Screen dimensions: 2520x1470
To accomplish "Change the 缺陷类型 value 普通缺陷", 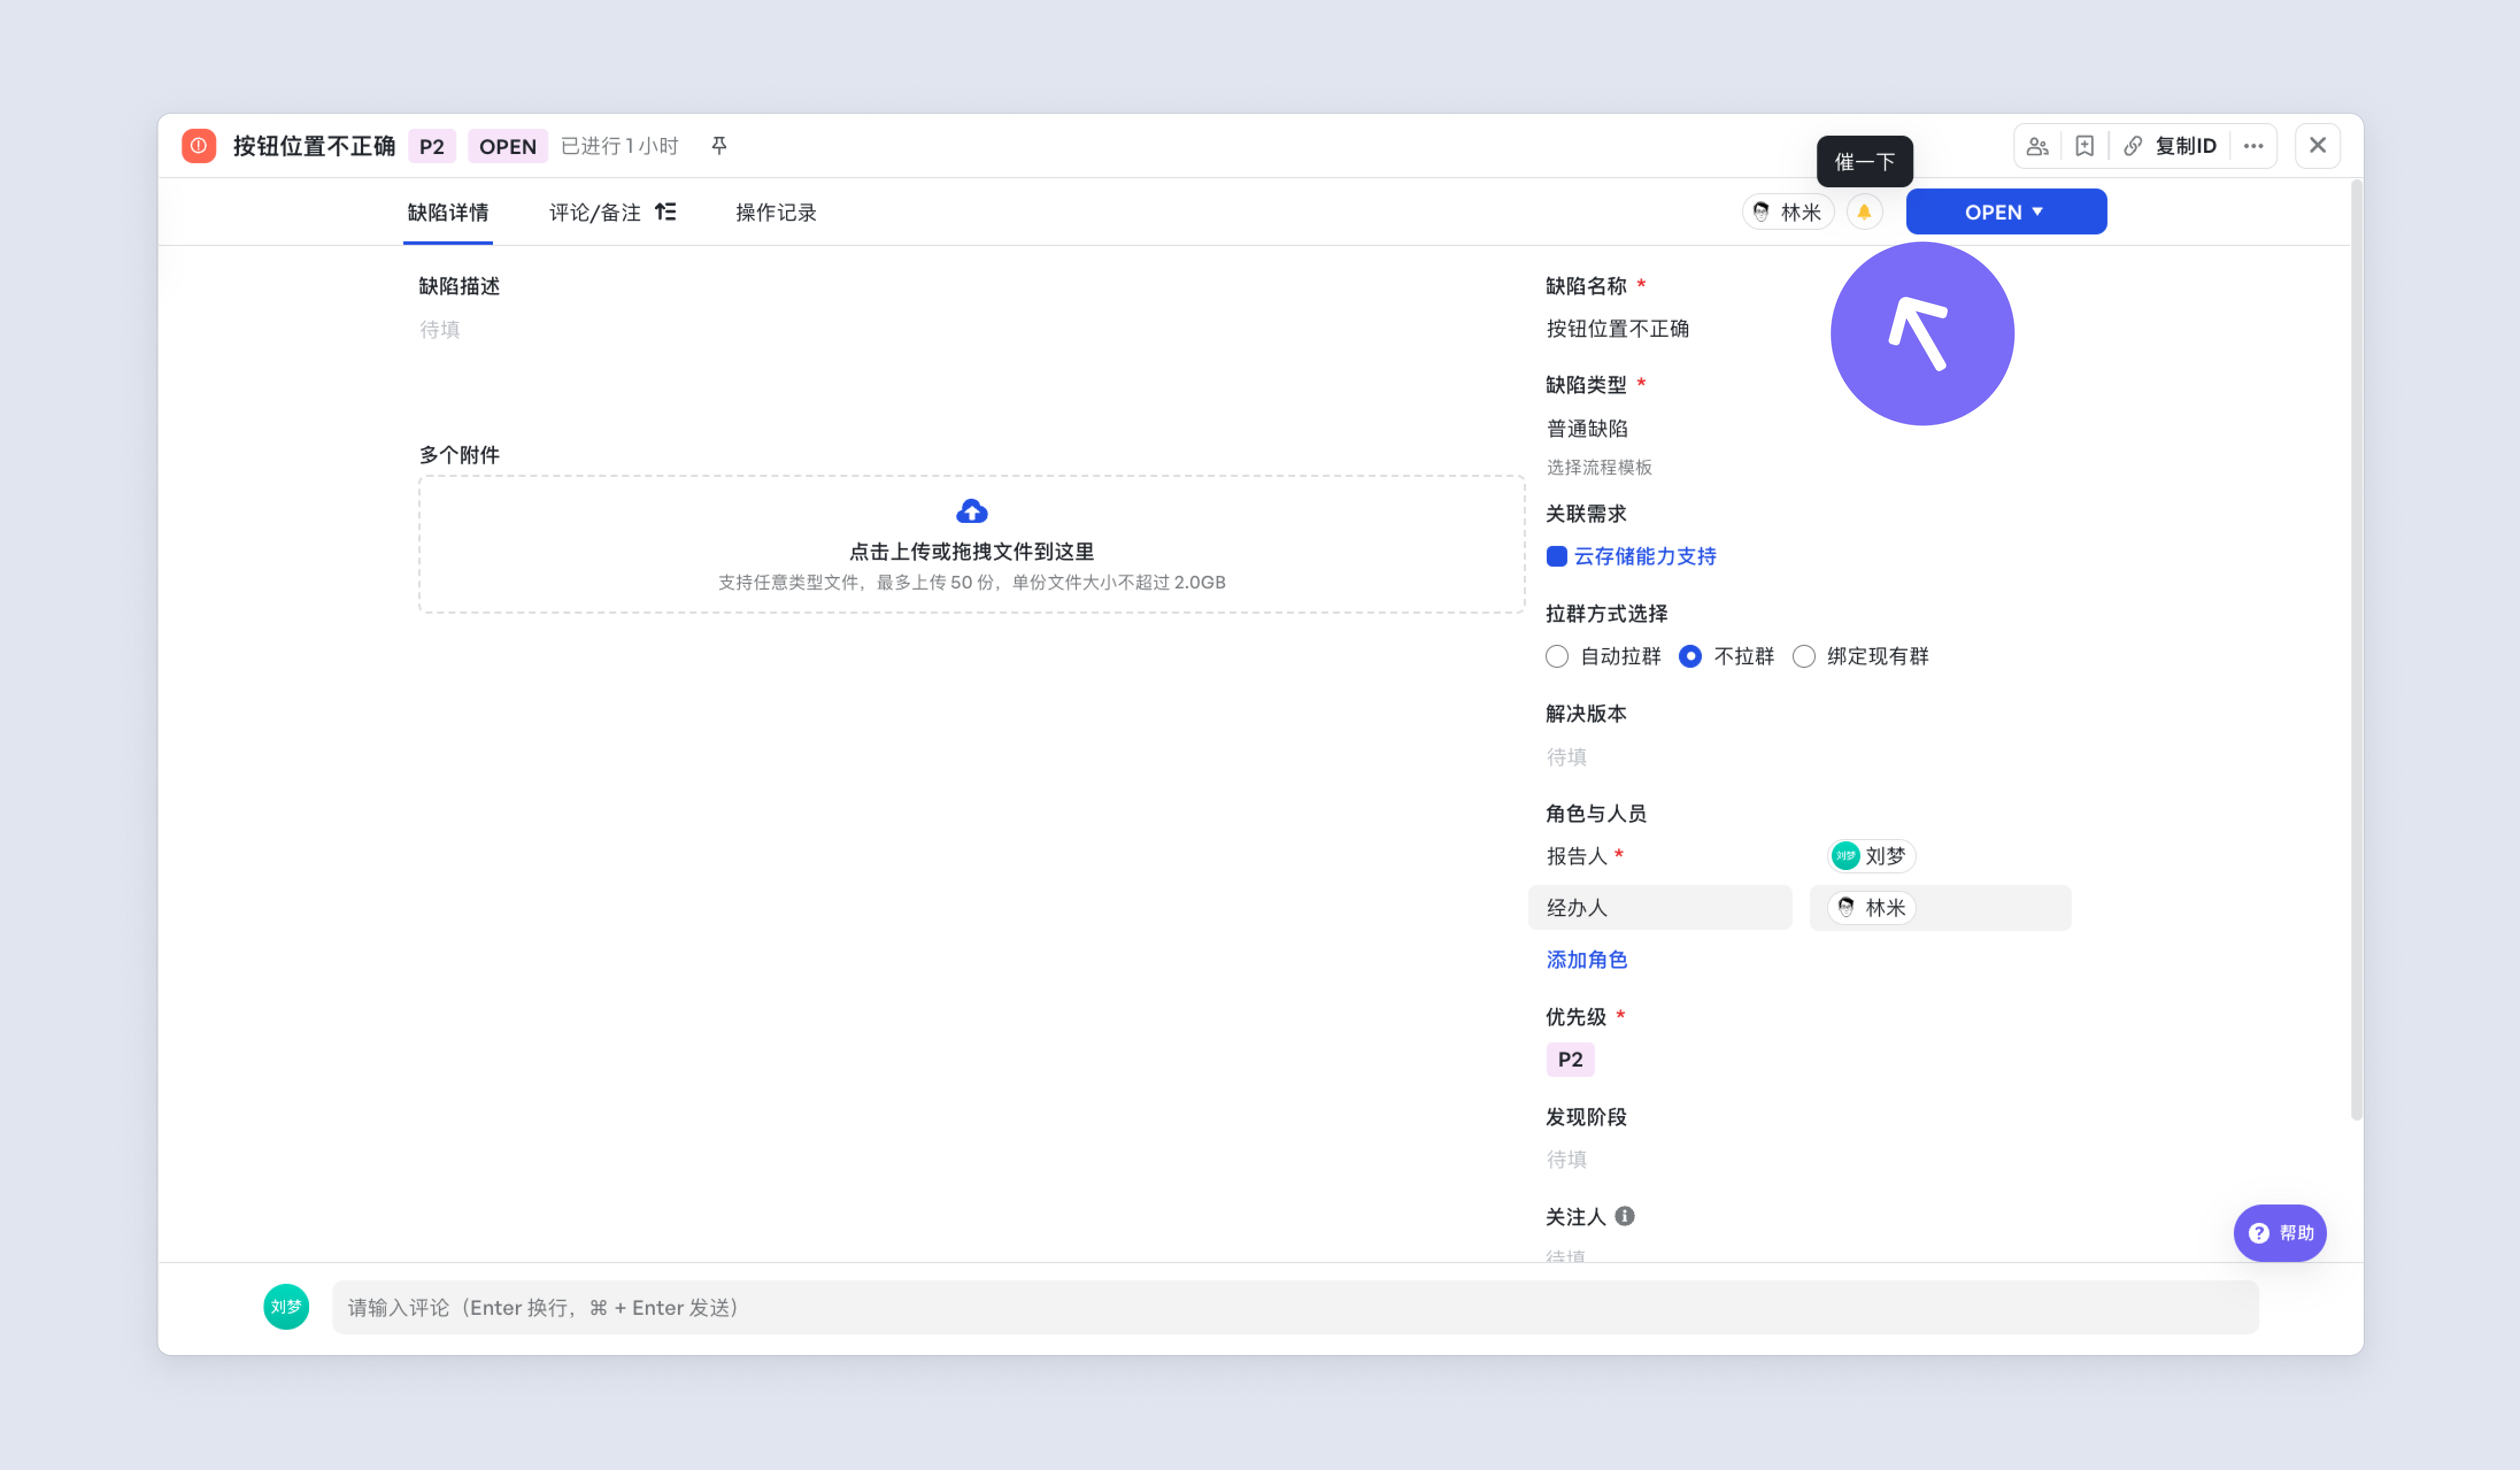I will click(x=1587, y=428).
